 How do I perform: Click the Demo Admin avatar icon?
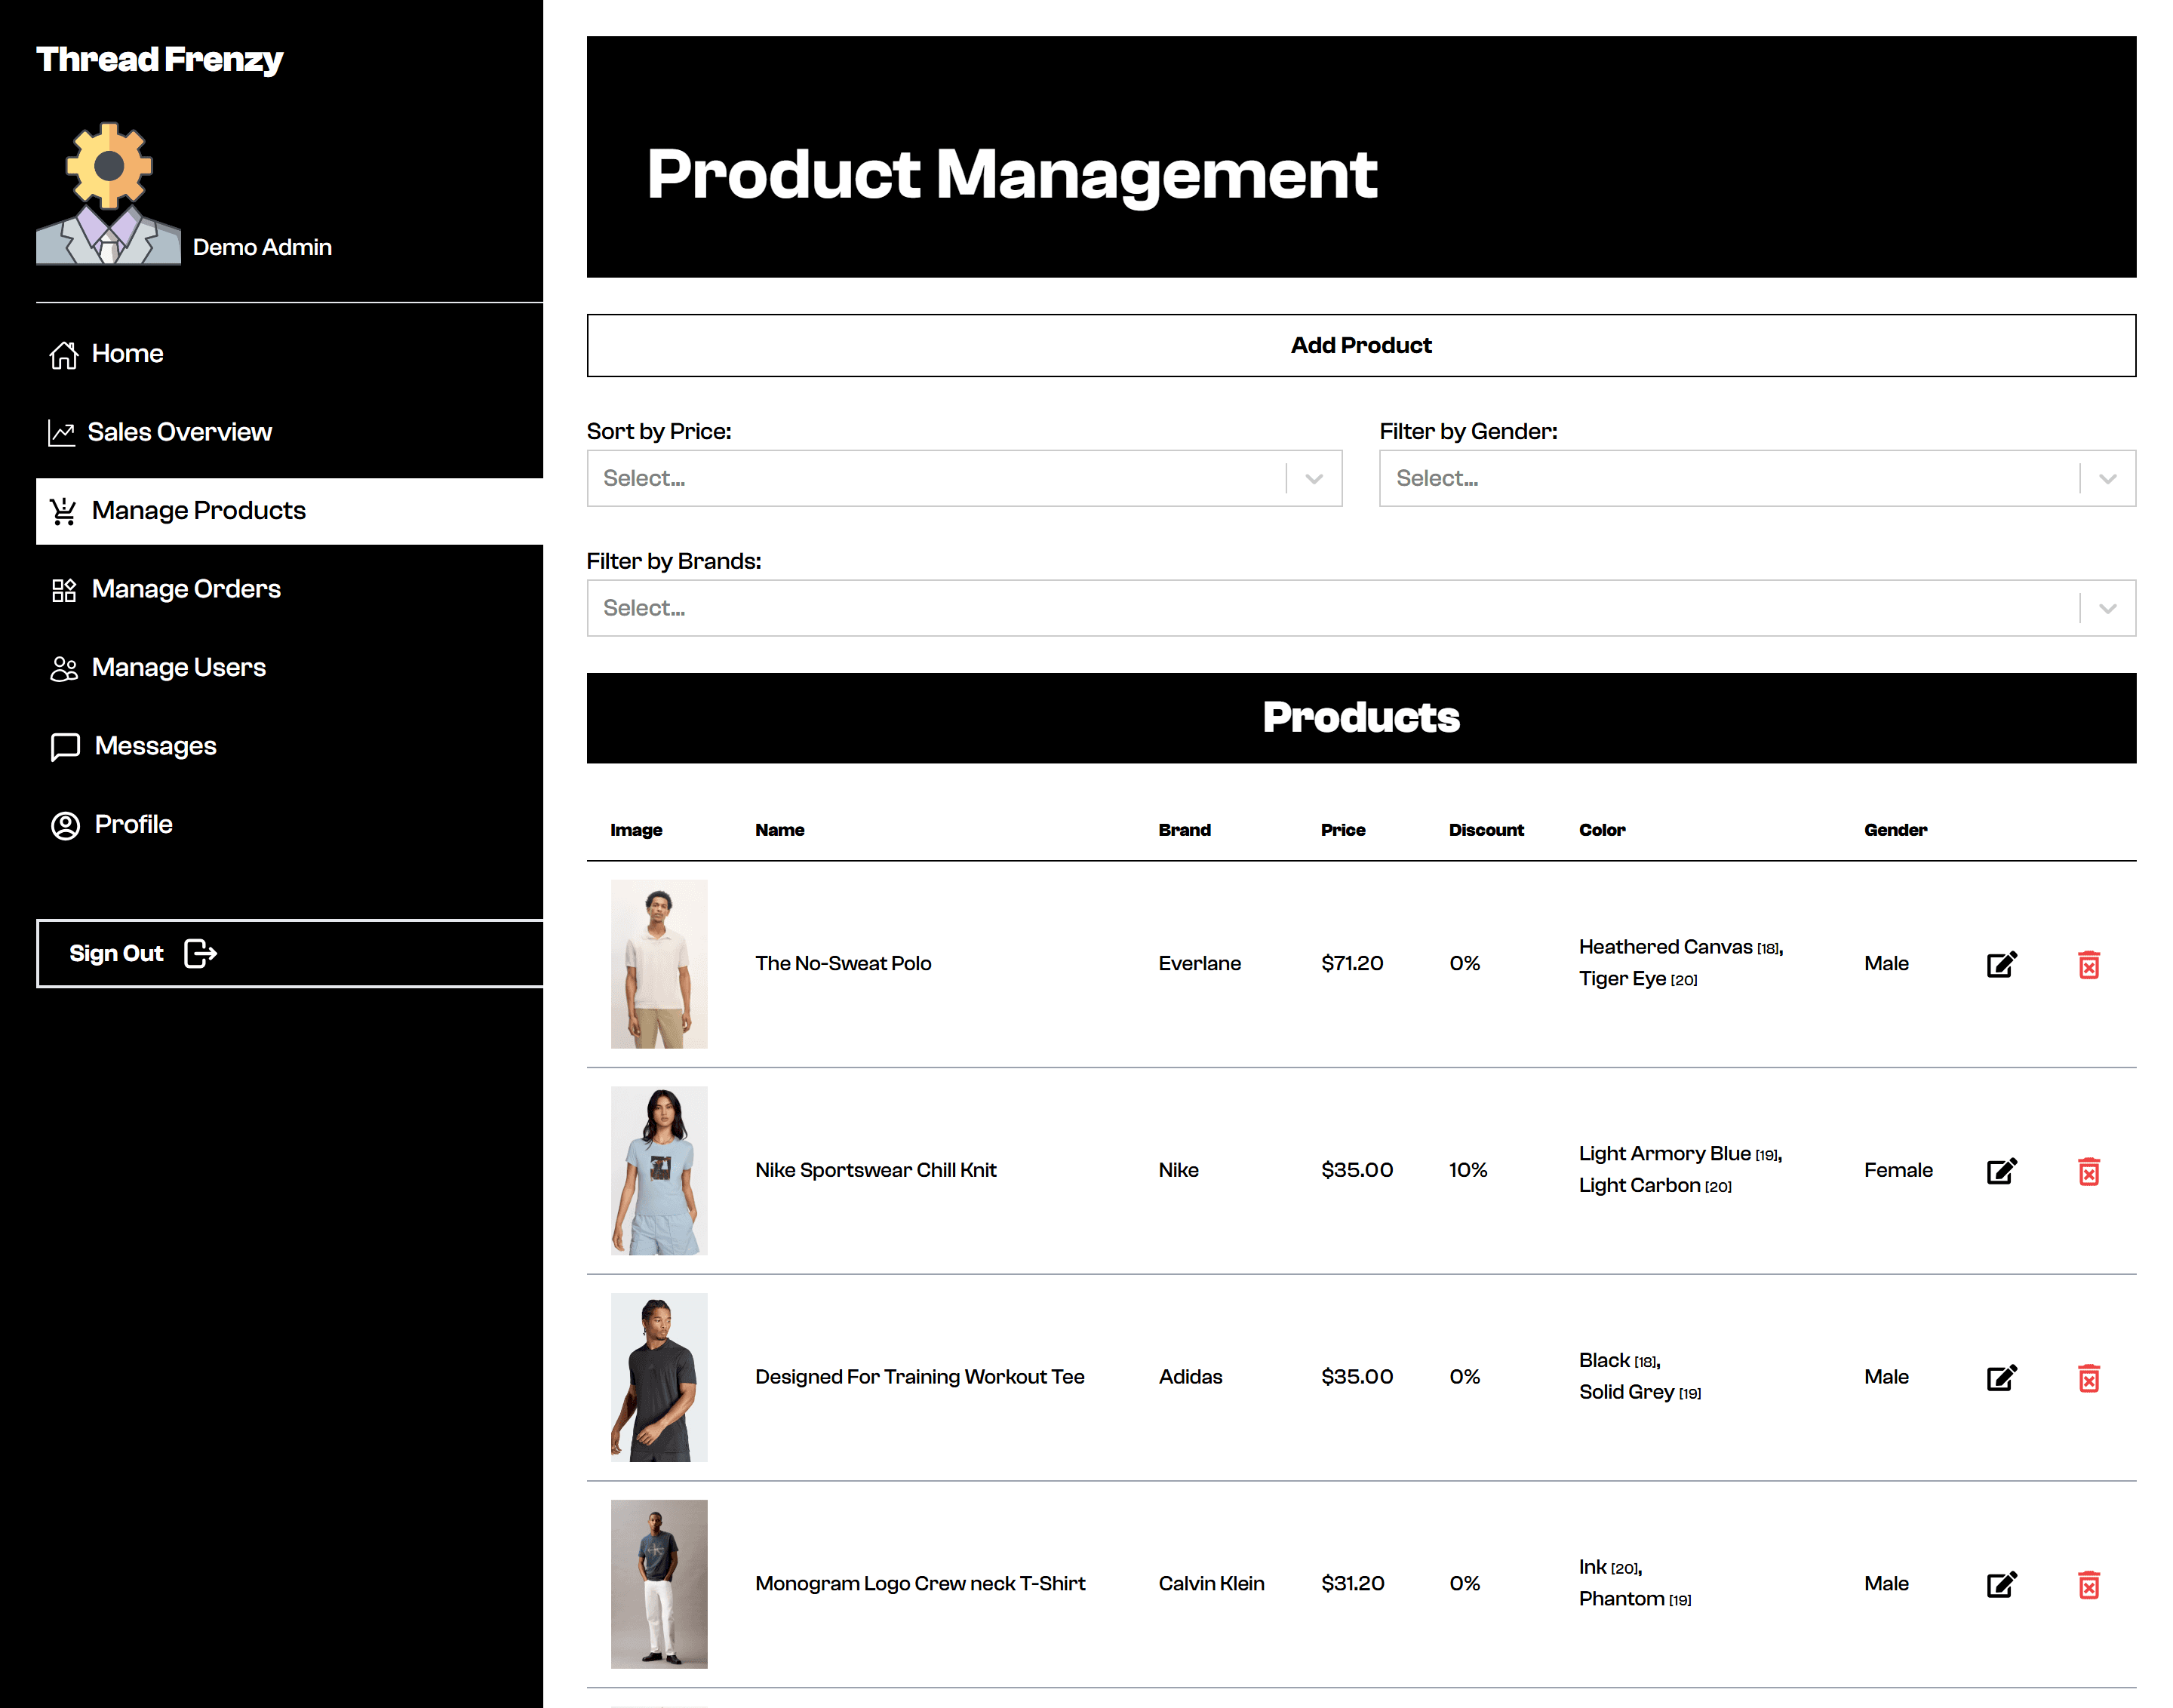(x=108, y=194)
